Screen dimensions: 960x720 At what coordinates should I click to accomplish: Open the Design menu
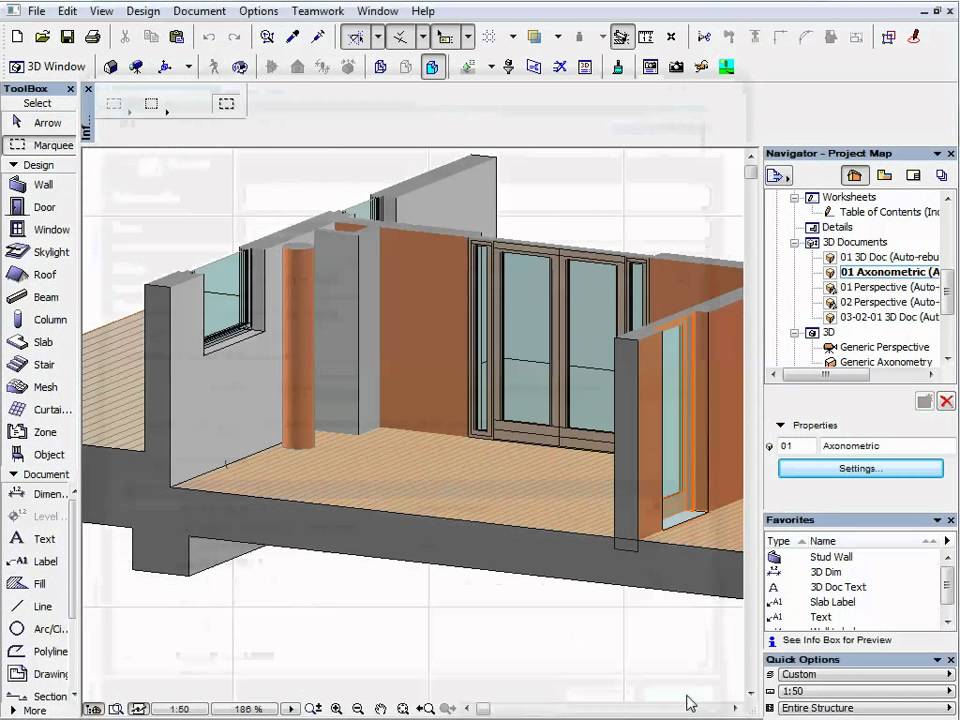tap(143, 11)
